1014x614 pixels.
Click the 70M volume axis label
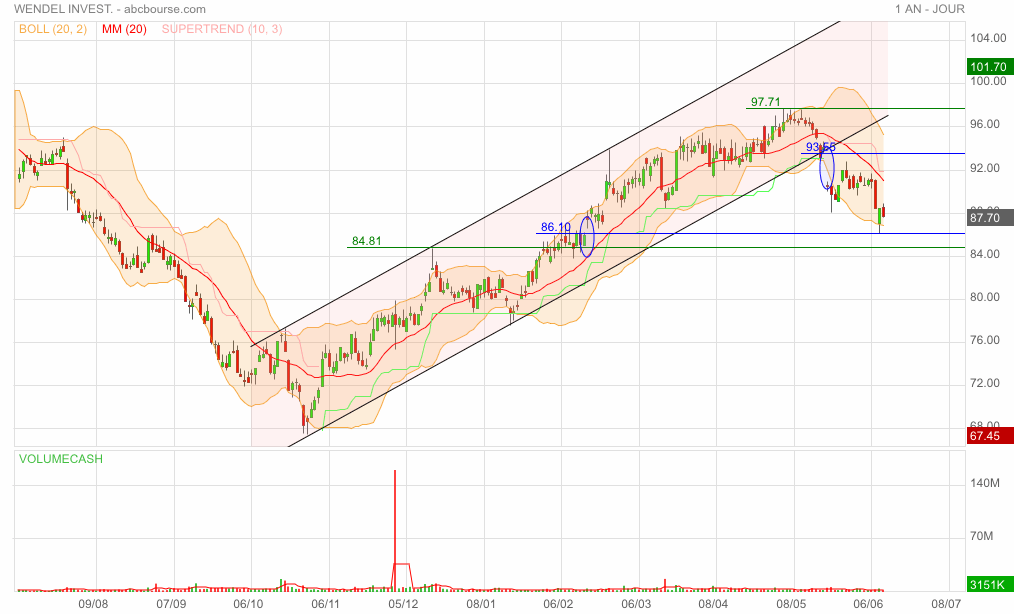click(x=982, y=536)
